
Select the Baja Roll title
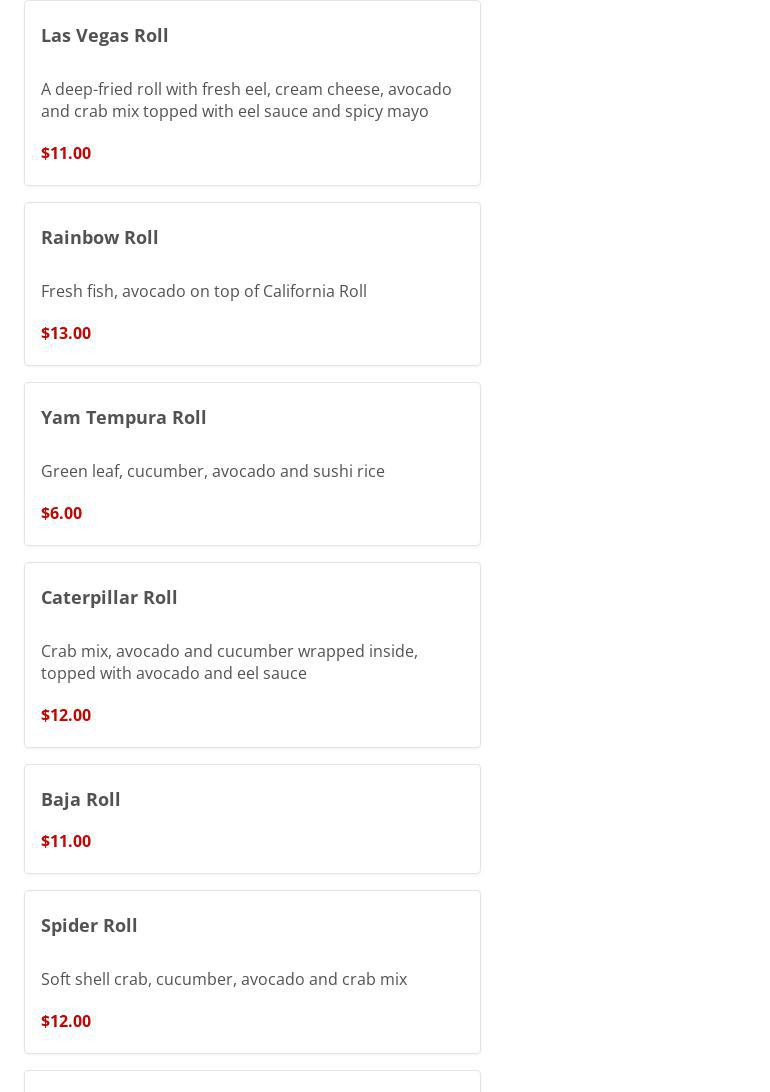click(x=81, y=799)
